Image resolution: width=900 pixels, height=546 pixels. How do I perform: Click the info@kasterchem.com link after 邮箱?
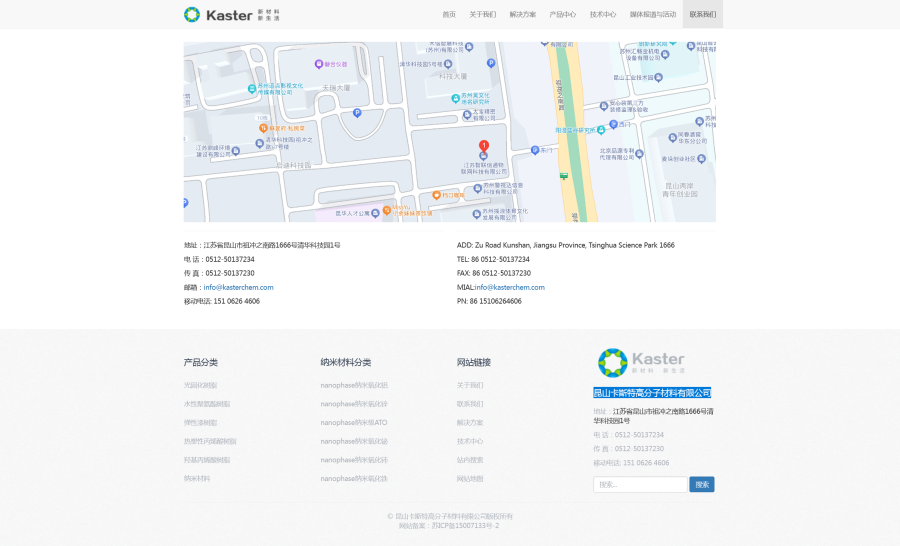pyautogui.click(x=238, y=287)
